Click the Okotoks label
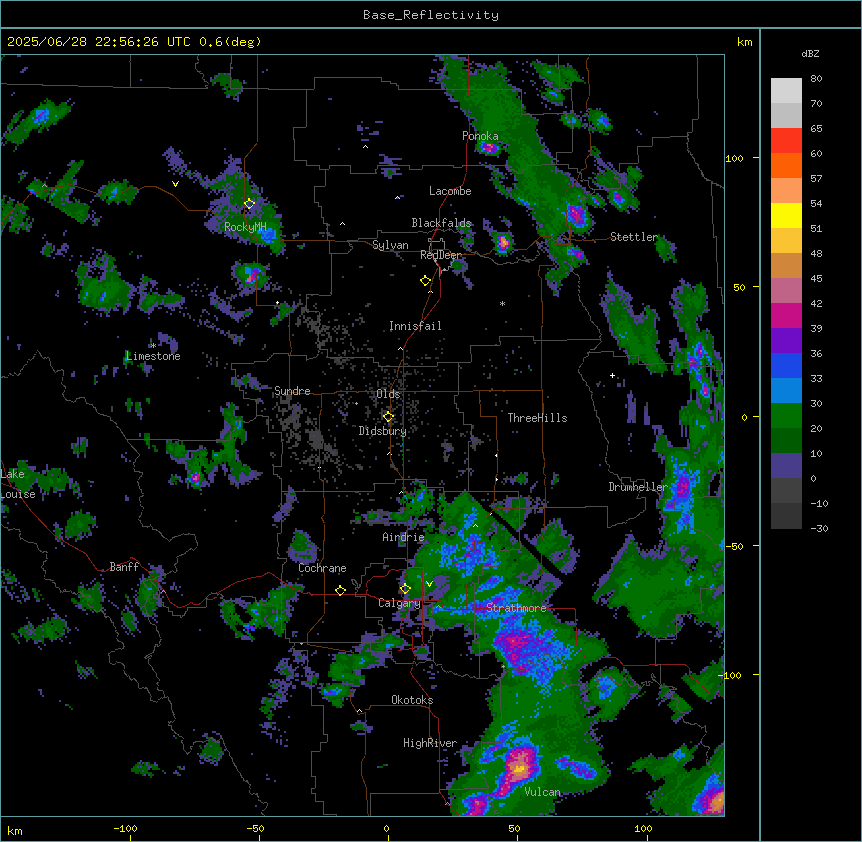Viewport: 862px width, 842px height. (412, 700)
